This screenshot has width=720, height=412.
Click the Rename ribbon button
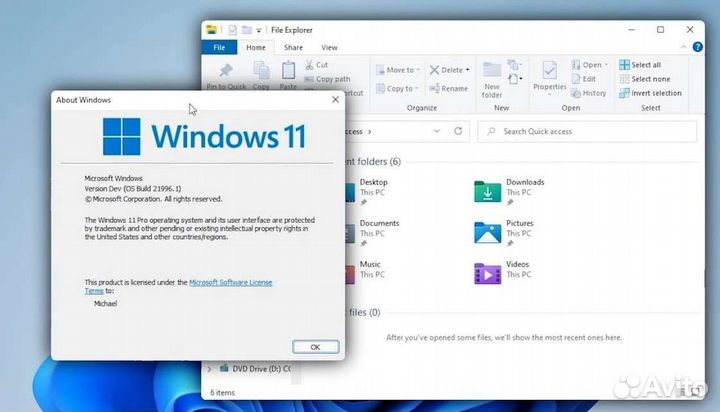point(448,88)
